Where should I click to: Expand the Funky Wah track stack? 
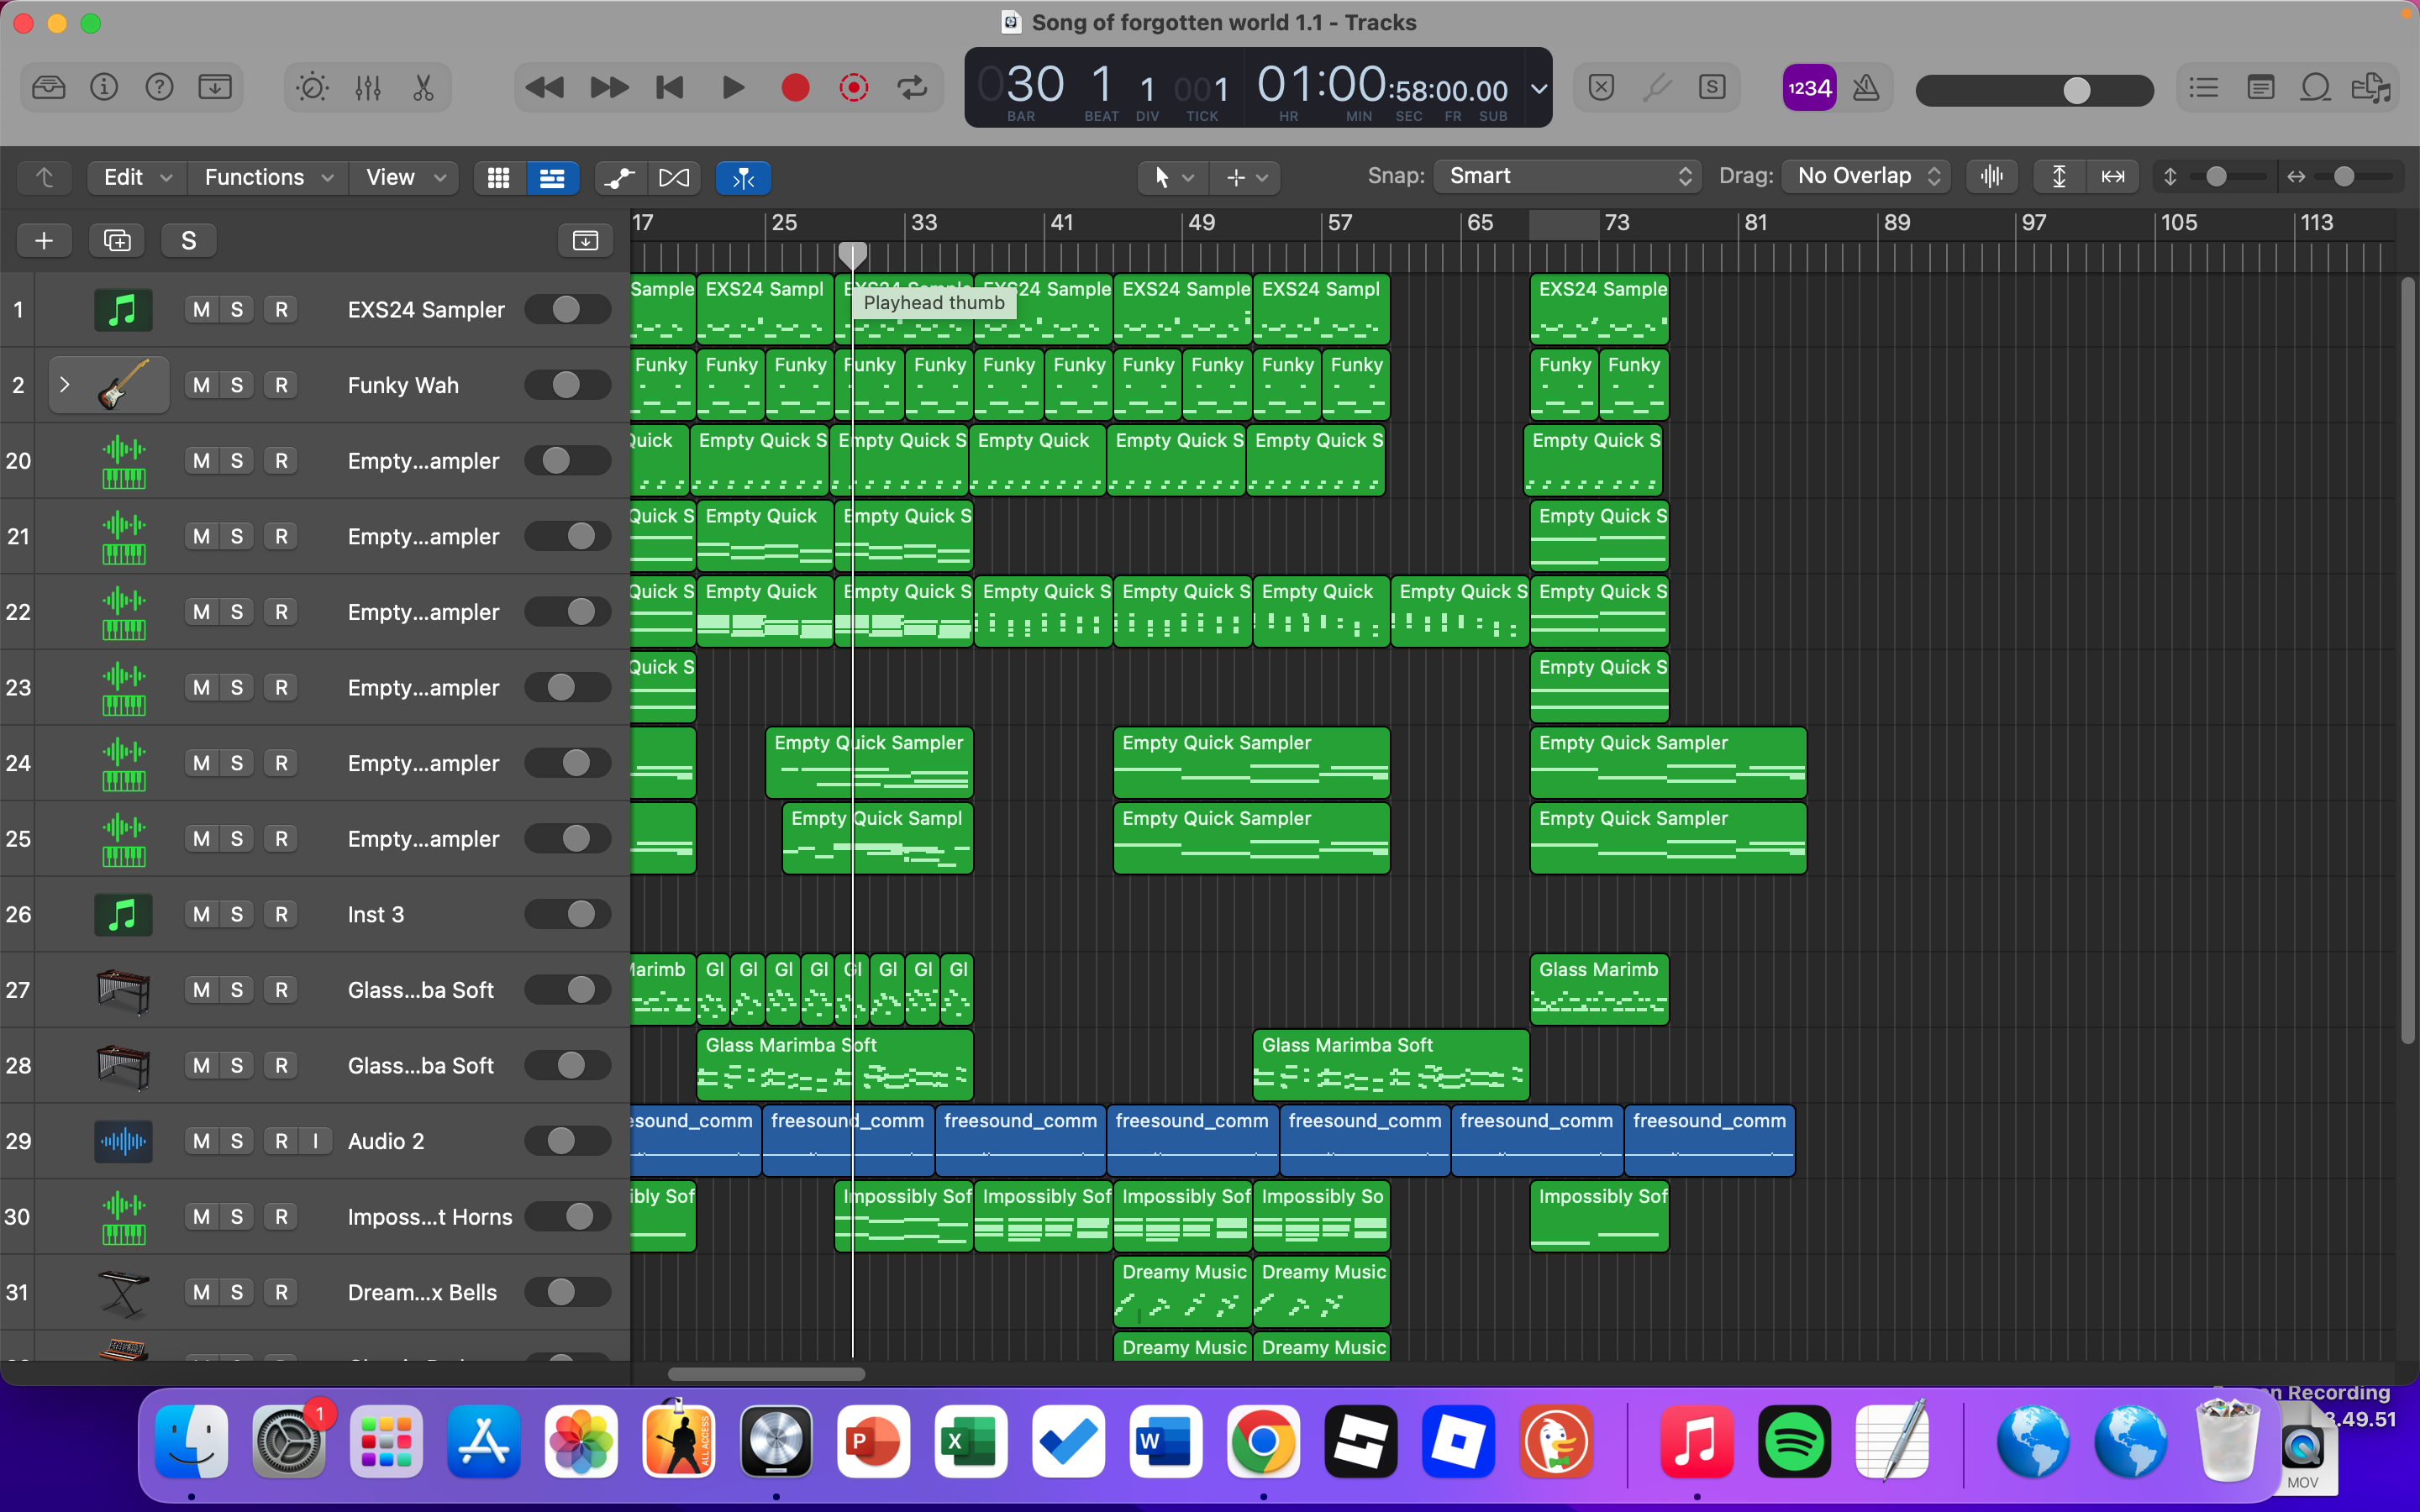(65, 385)
